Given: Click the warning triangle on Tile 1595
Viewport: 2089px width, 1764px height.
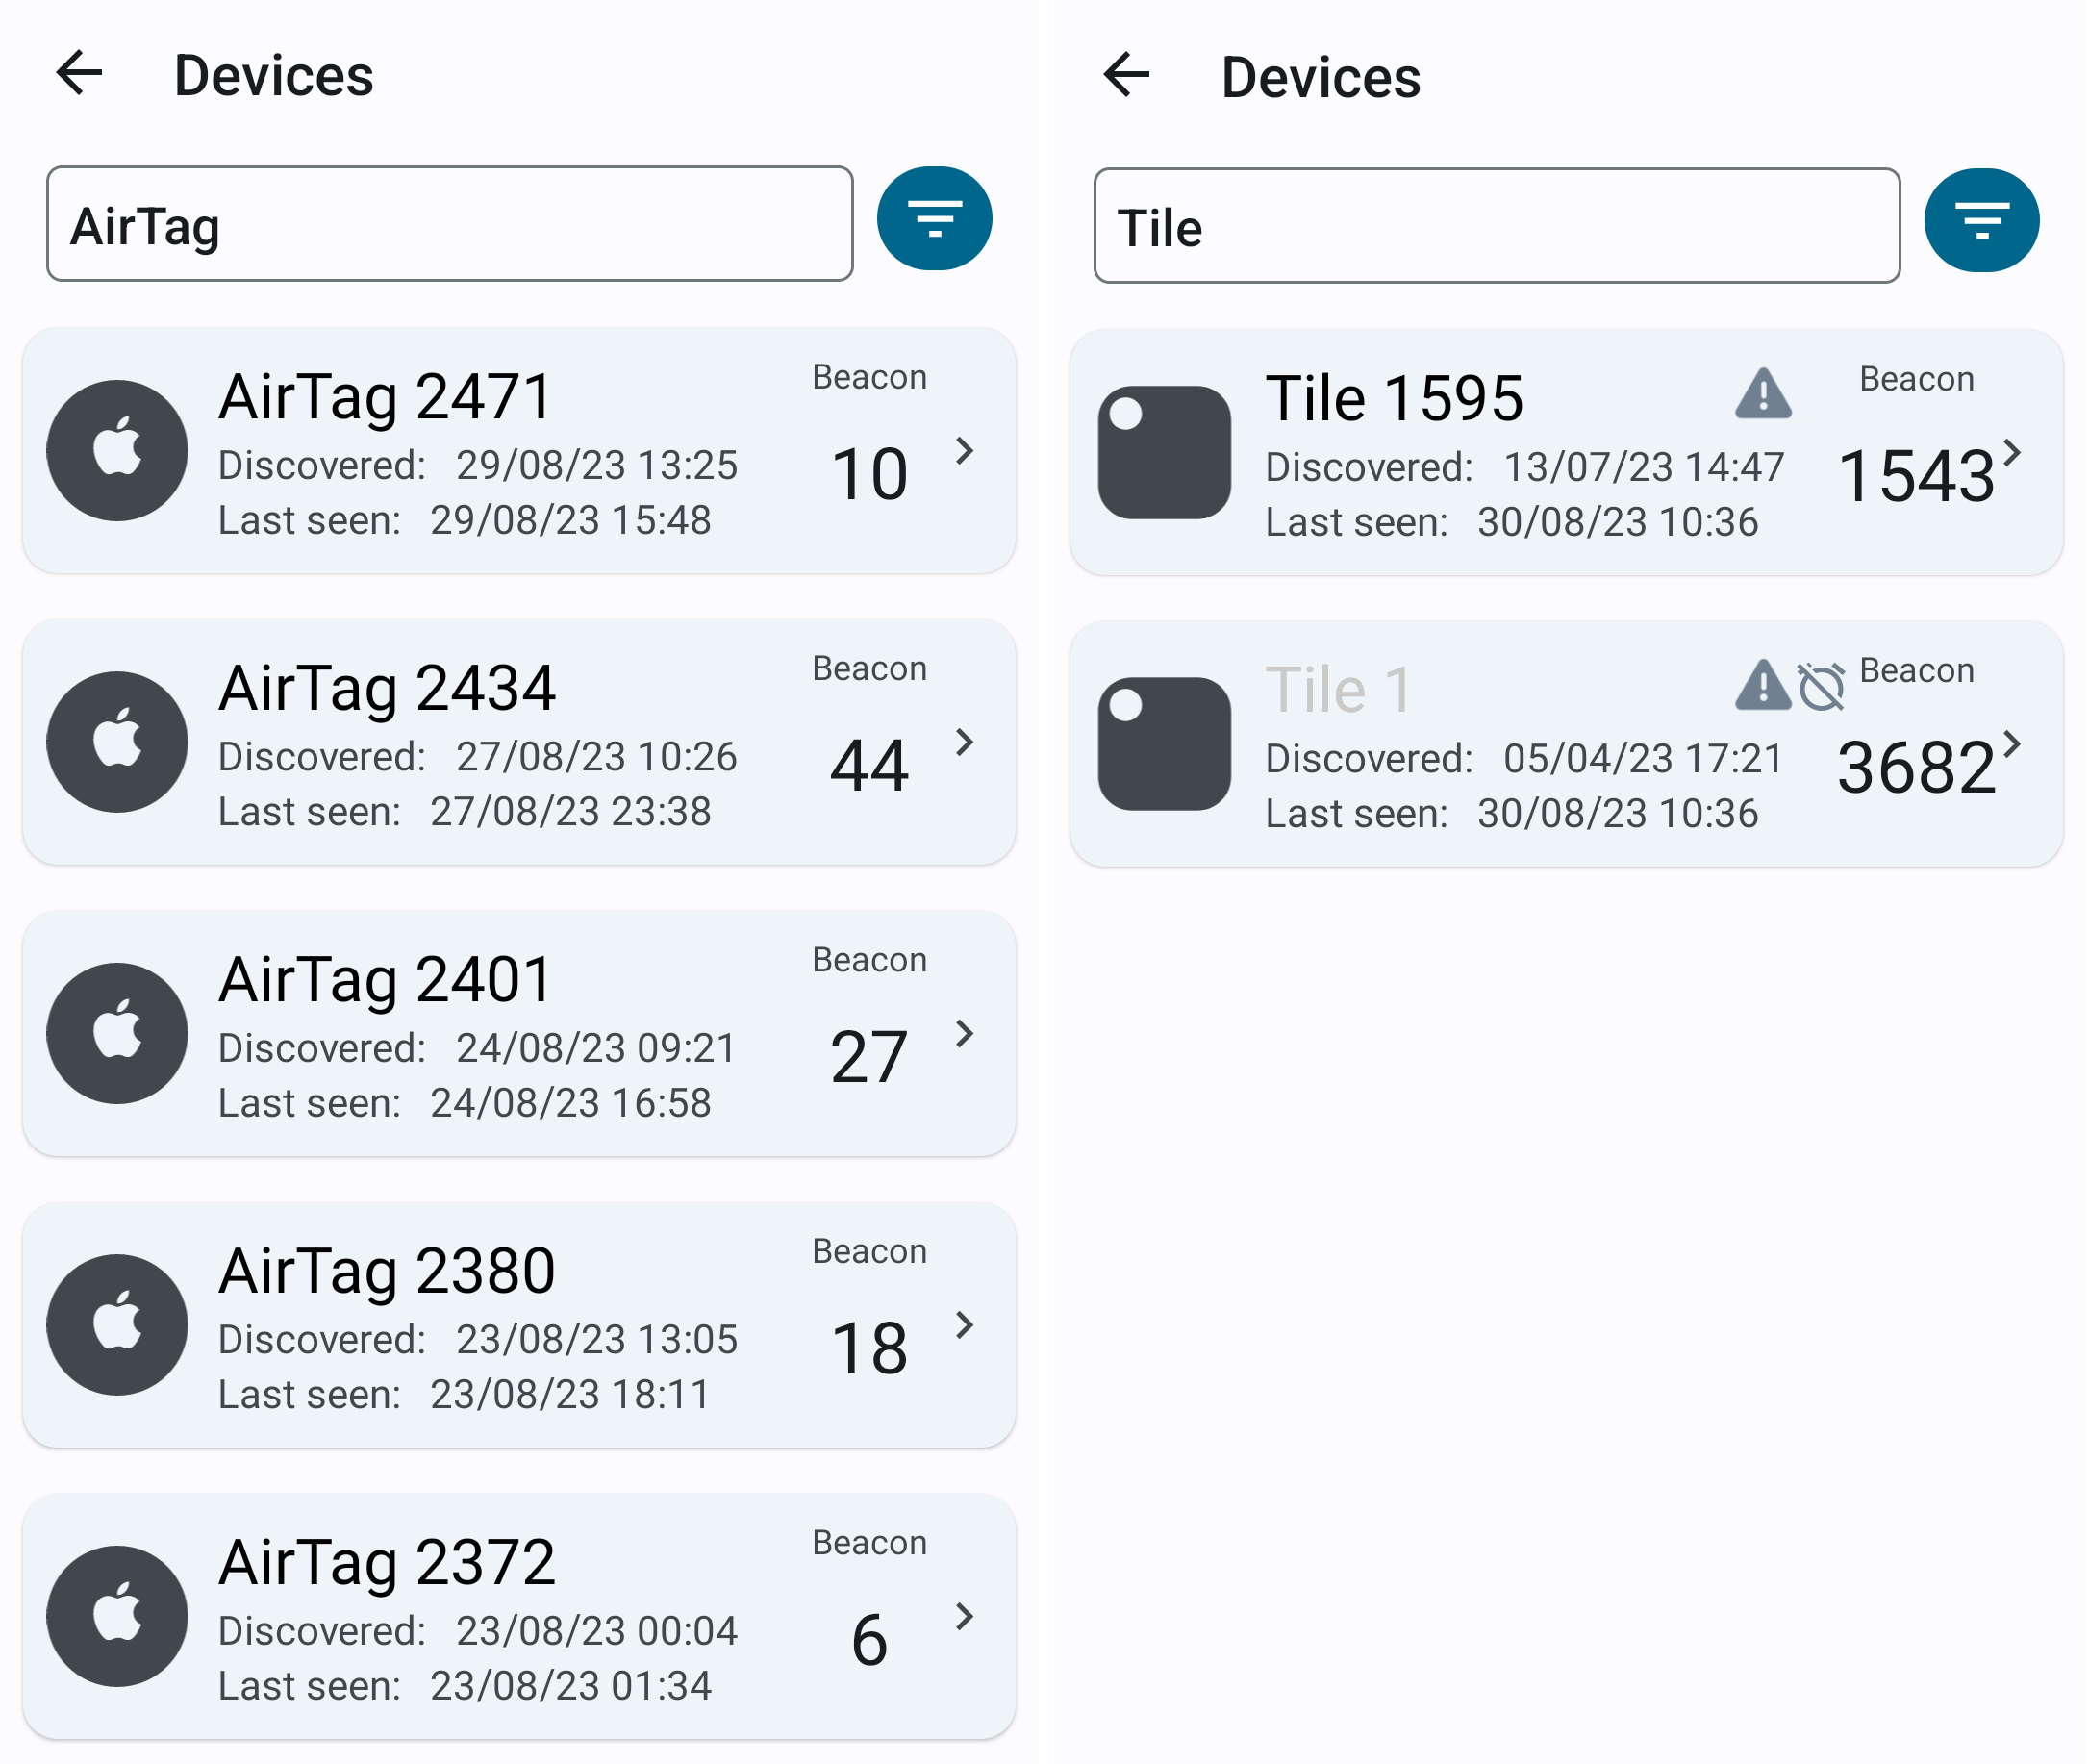Looking at the screenshot, I should (1764, 393).
